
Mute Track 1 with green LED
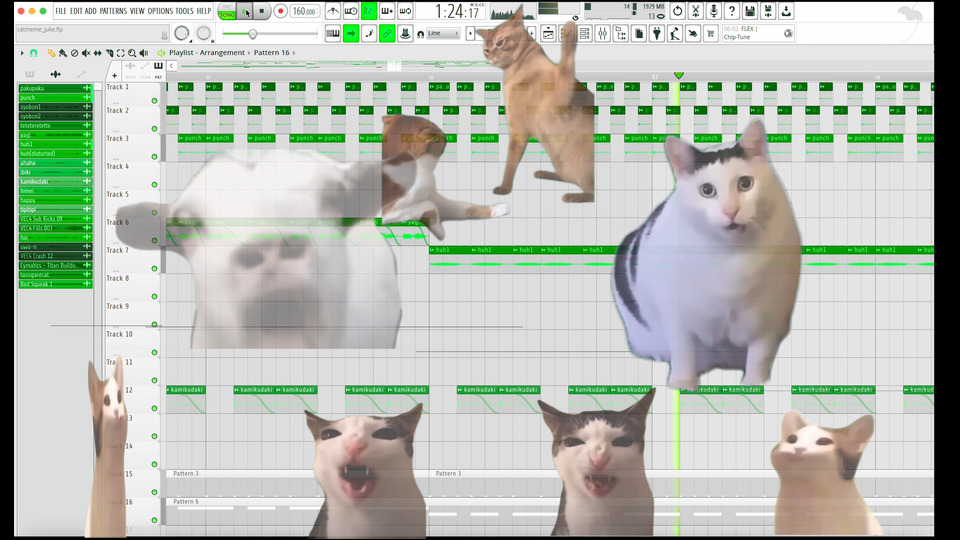point(154,101)
